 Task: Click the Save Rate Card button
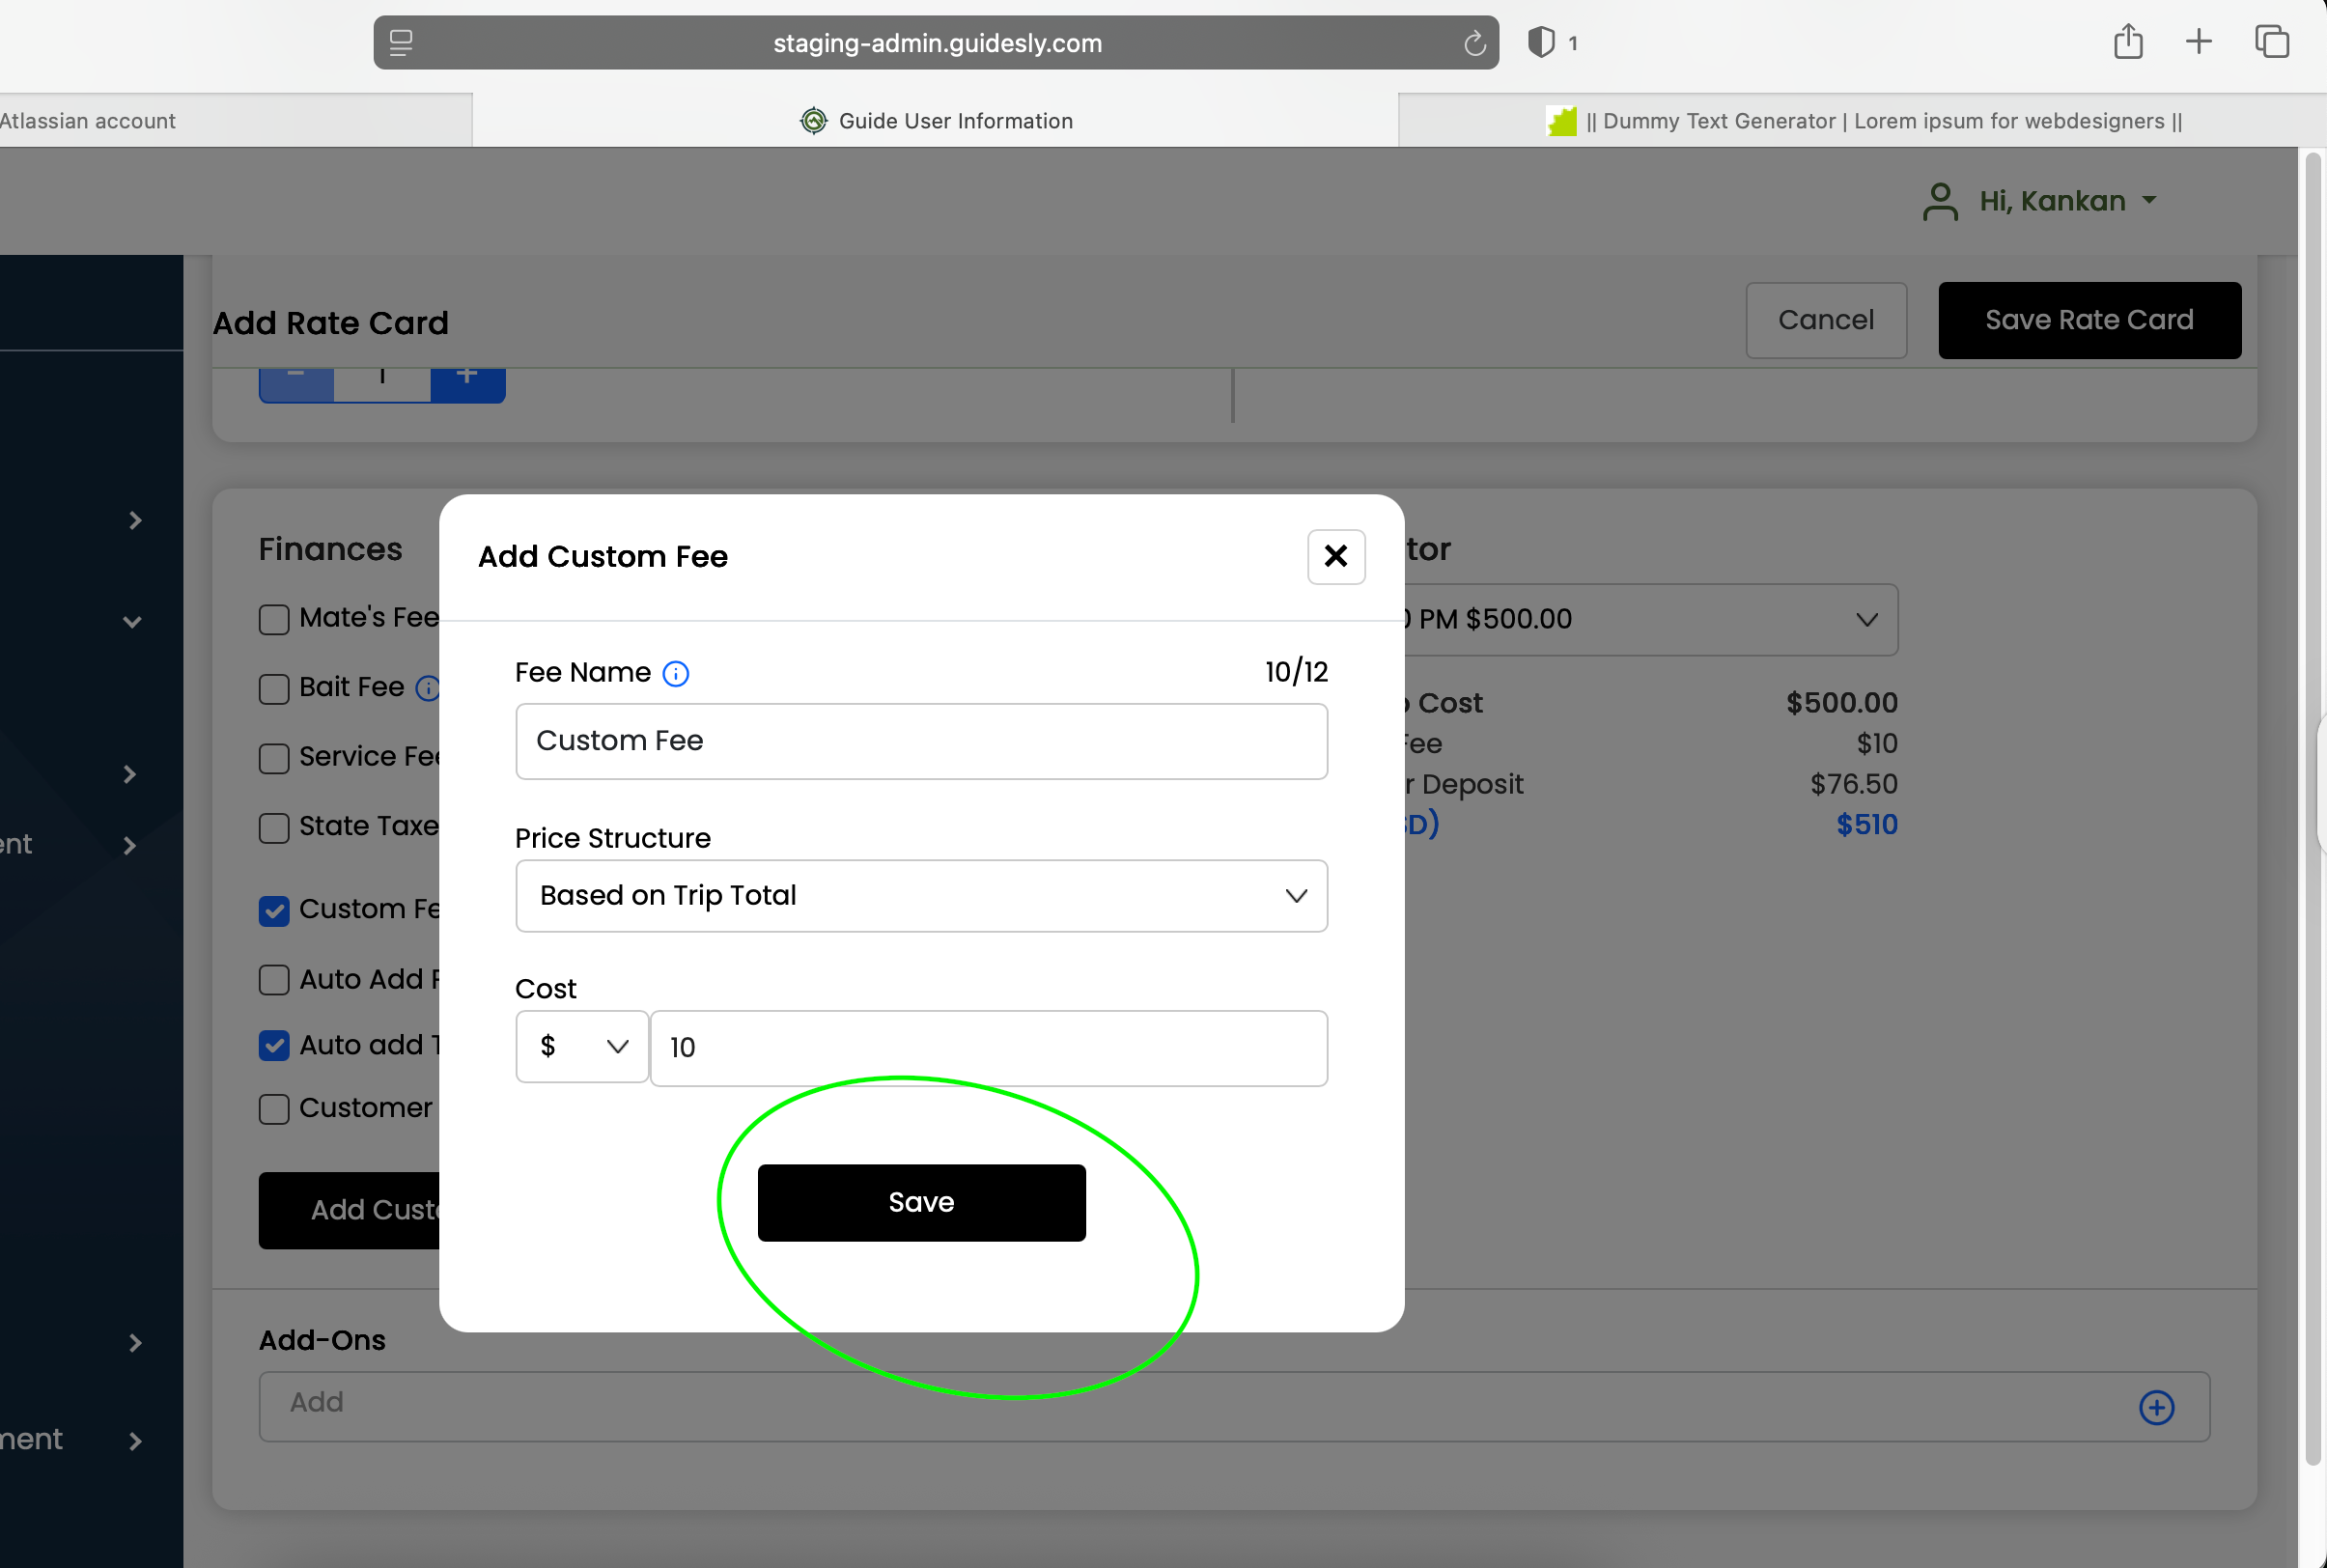click(x=2088, y=320)
